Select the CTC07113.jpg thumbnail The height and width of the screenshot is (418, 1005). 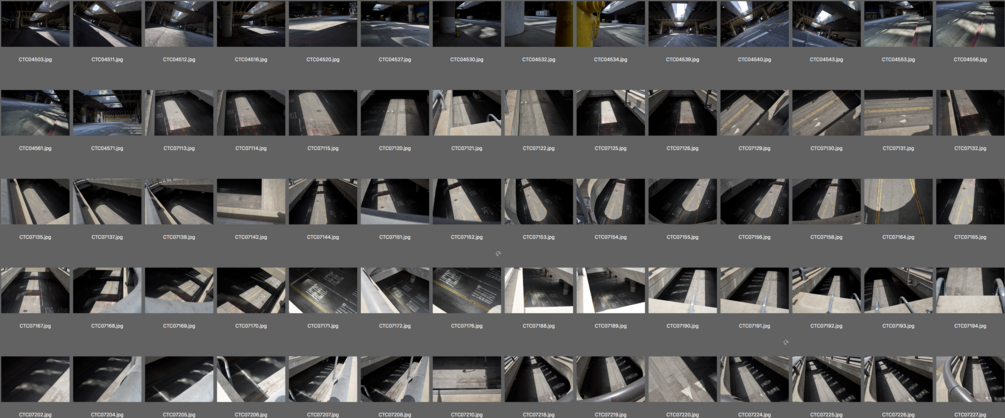coord(179,112)
